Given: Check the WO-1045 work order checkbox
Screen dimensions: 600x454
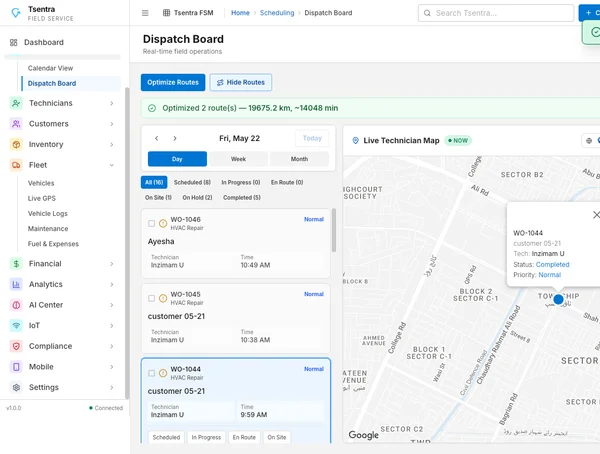Looking at the screenshot, I should (152, 298).
